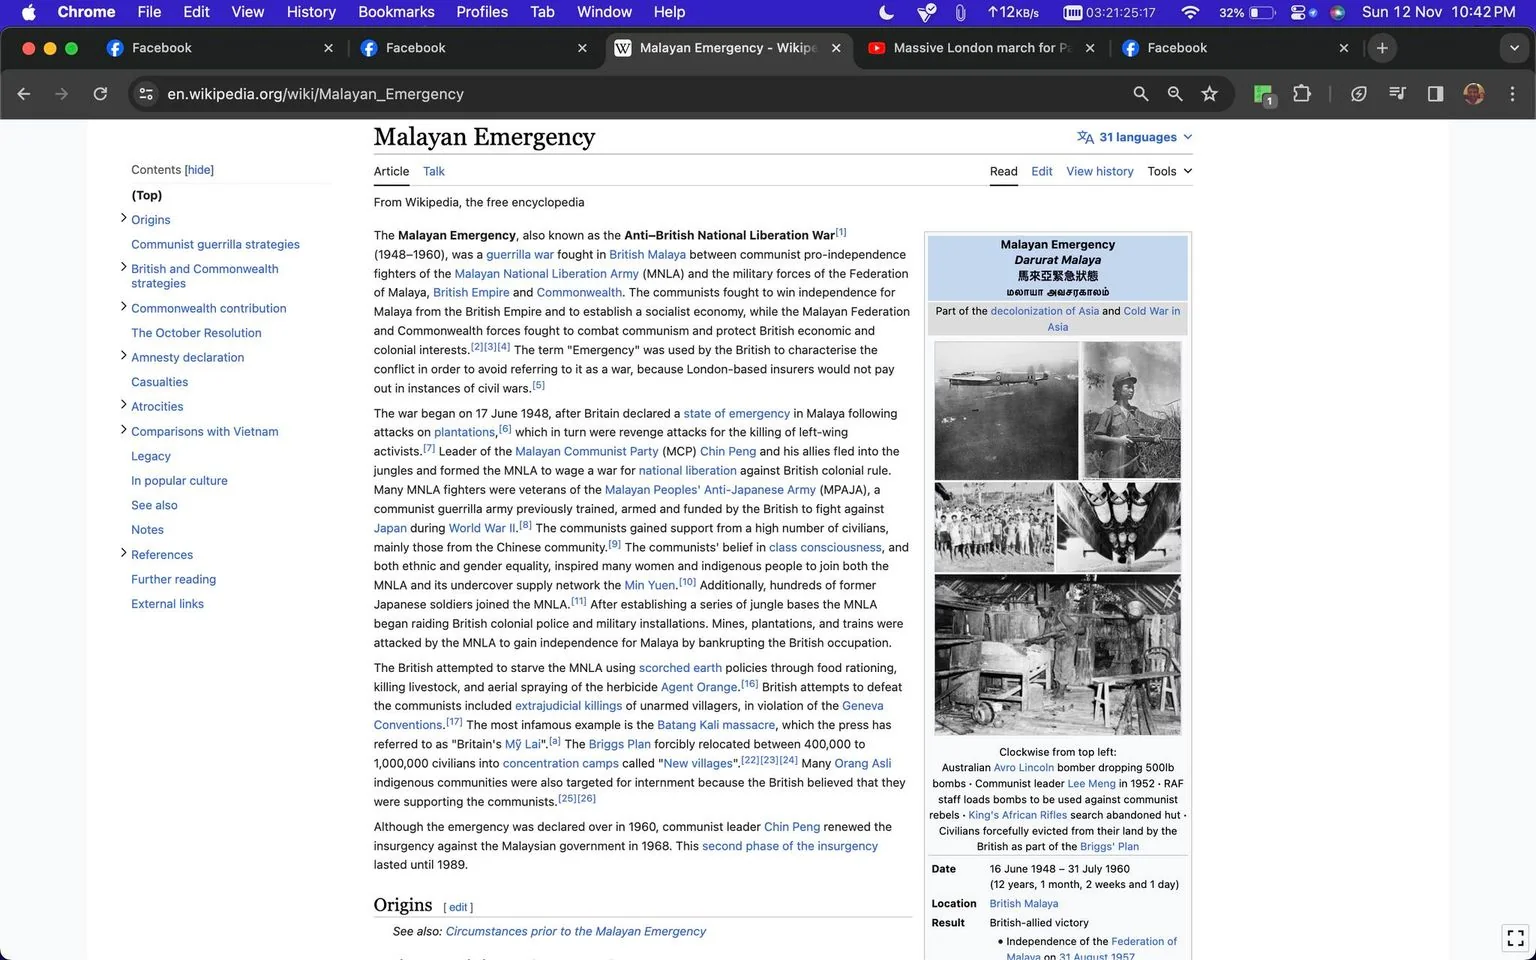Open the Chrome menu in menu bar

point(86,12)
